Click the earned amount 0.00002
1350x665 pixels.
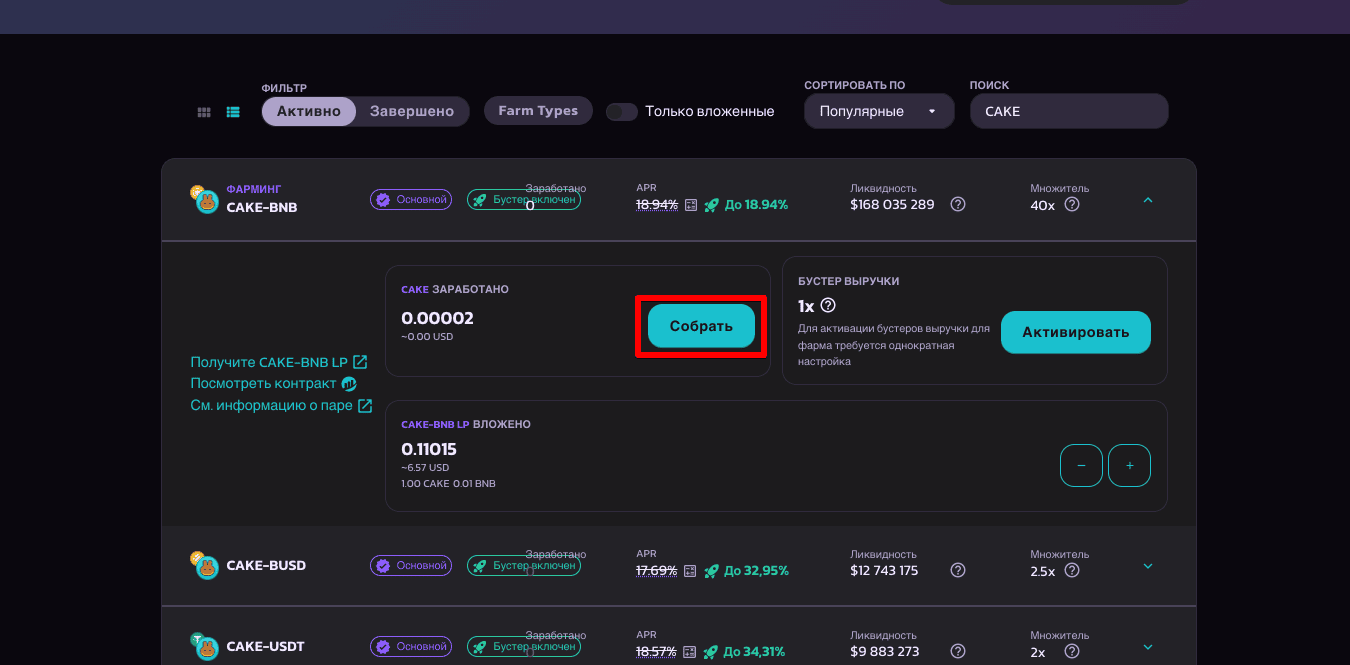[437, 318]
